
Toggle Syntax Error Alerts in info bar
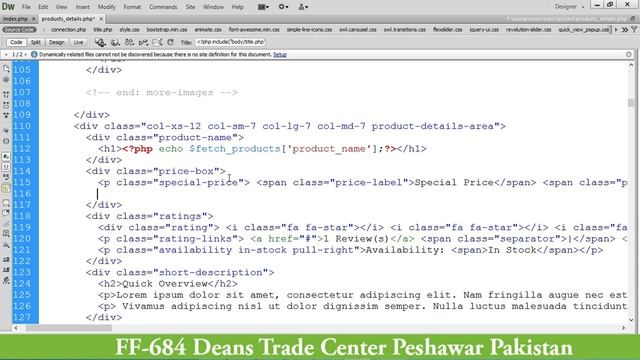6,188
